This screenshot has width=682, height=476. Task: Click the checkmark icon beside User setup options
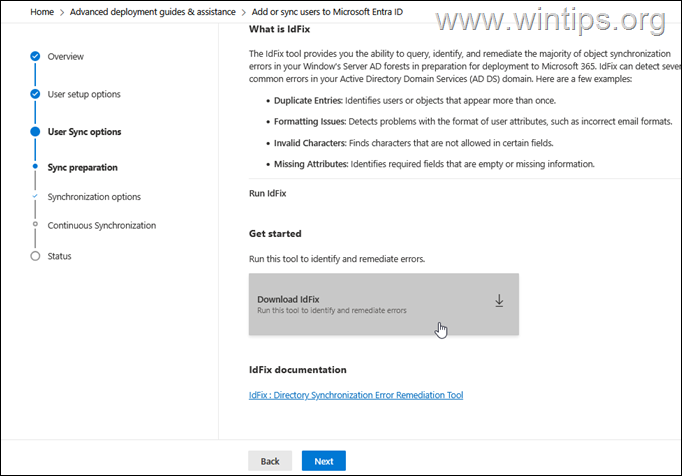tap(35, 94)
